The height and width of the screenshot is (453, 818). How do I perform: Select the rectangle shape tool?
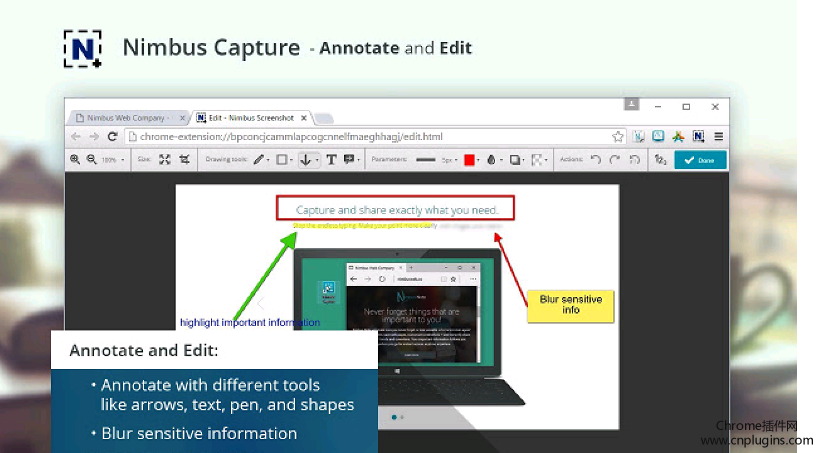[x=282, y=160]
